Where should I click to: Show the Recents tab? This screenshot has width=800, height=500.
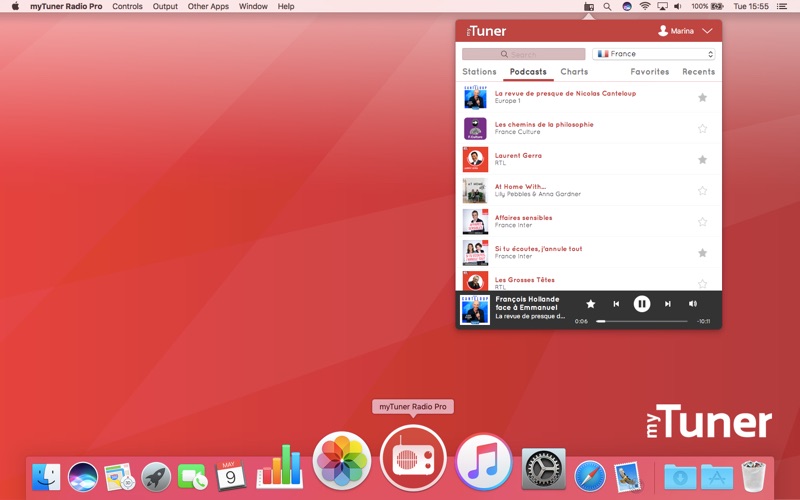[698, 72]
